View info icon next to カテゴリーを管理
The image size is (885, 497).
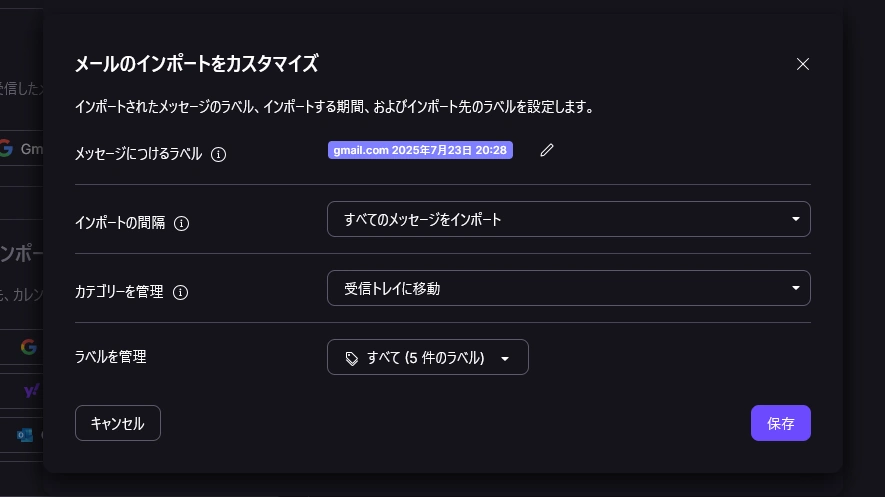[x=180, y=292]
